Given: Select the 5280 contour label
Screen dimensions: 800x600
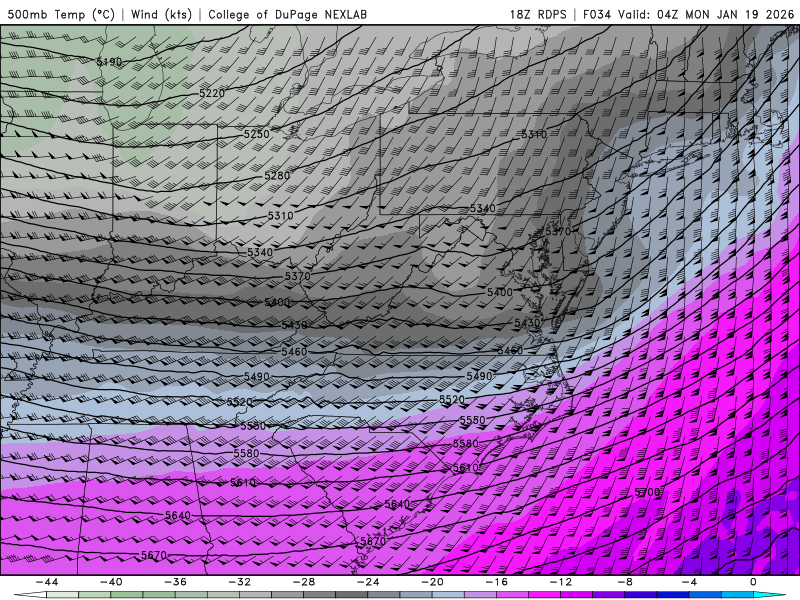Looking at the screenshot, I should click(x=277, y=176).
